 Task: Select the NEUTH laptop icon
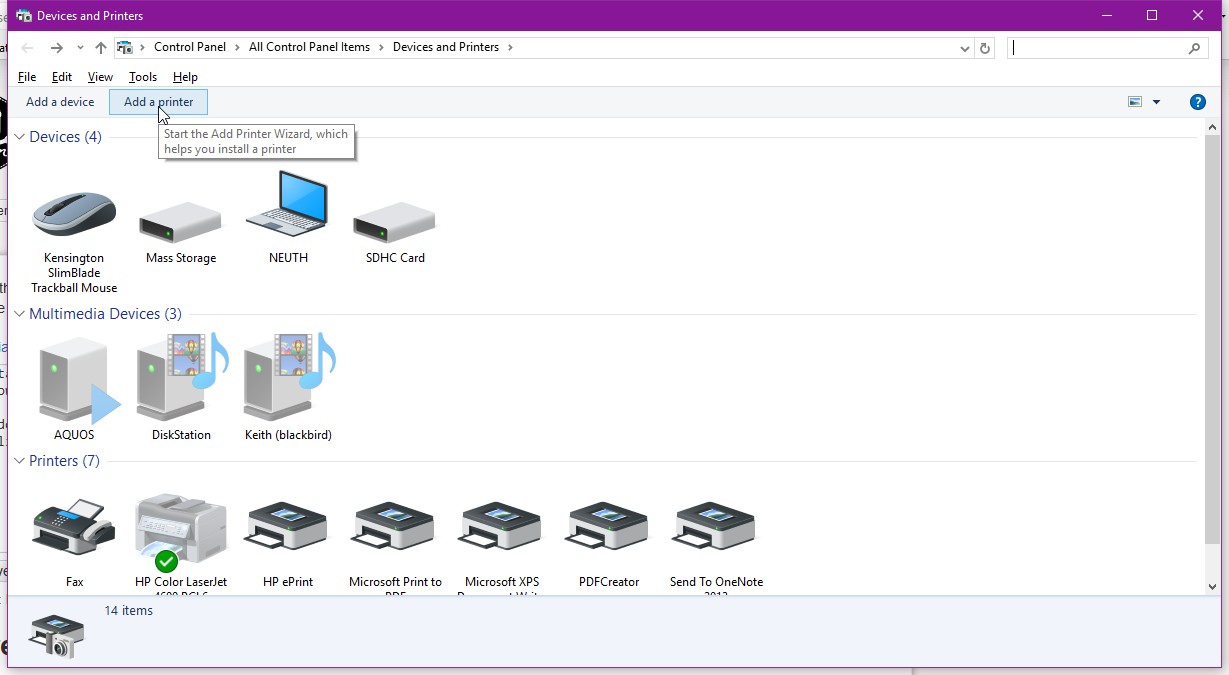288,206
